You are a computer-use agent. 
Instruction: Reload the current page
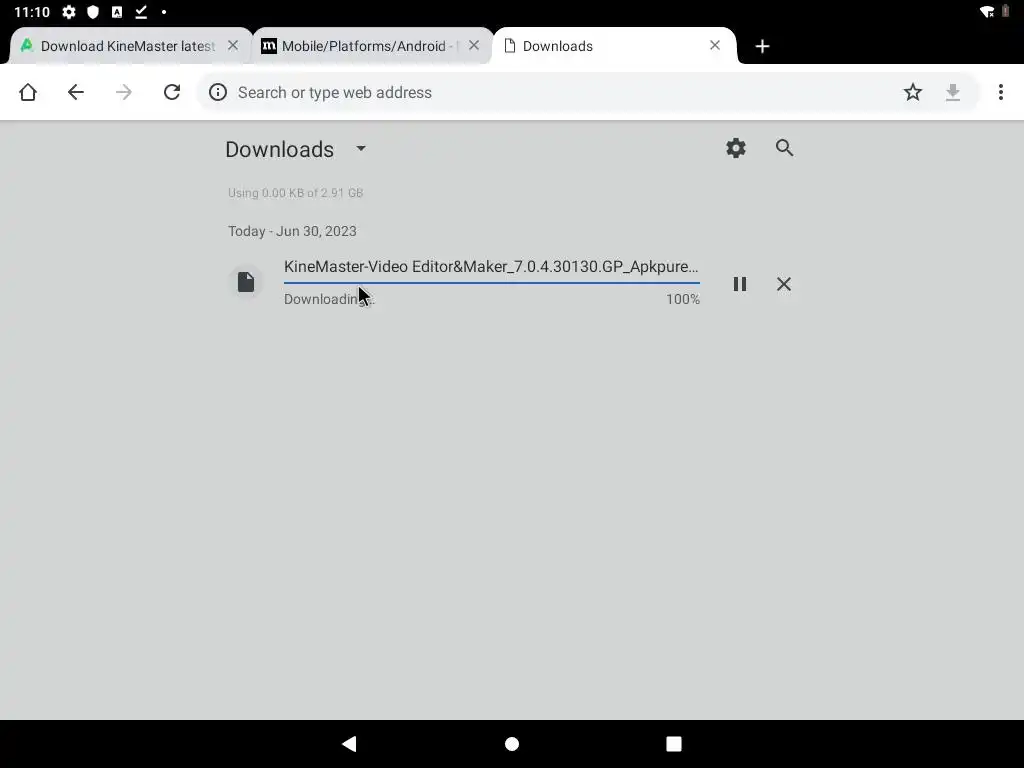pyautogui.click(x=172, y=92)
